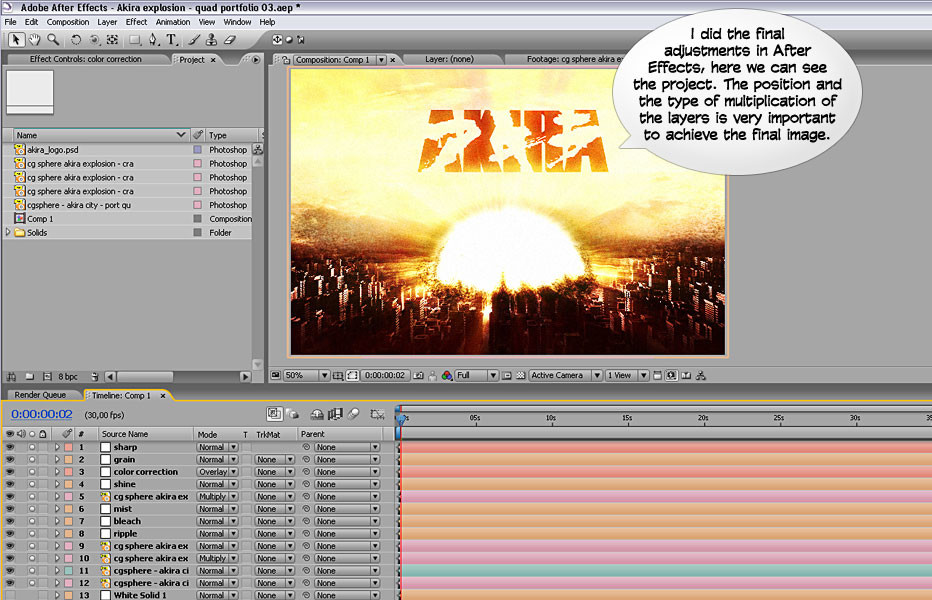Hide the grain layer with its eye
932x600 pixels.
click(x=10, y=460)
